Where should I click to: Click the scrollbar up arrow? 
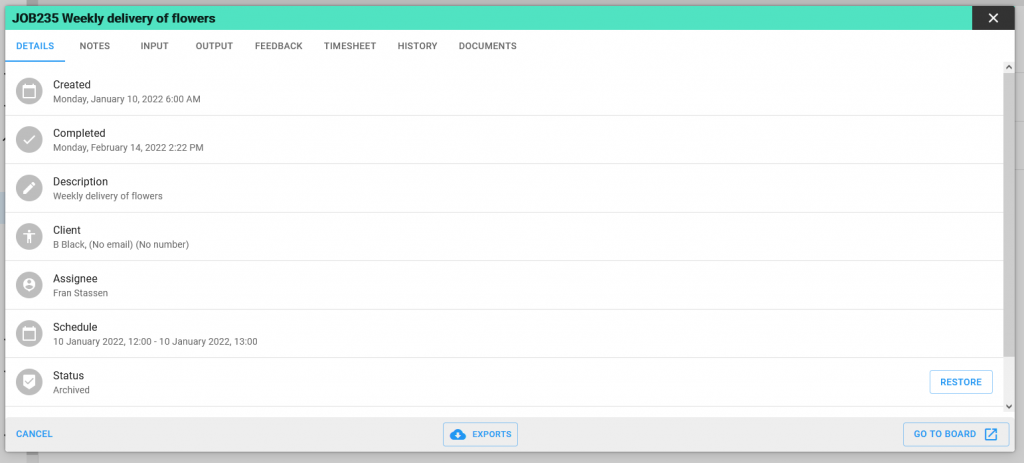tap(1009, 67)
